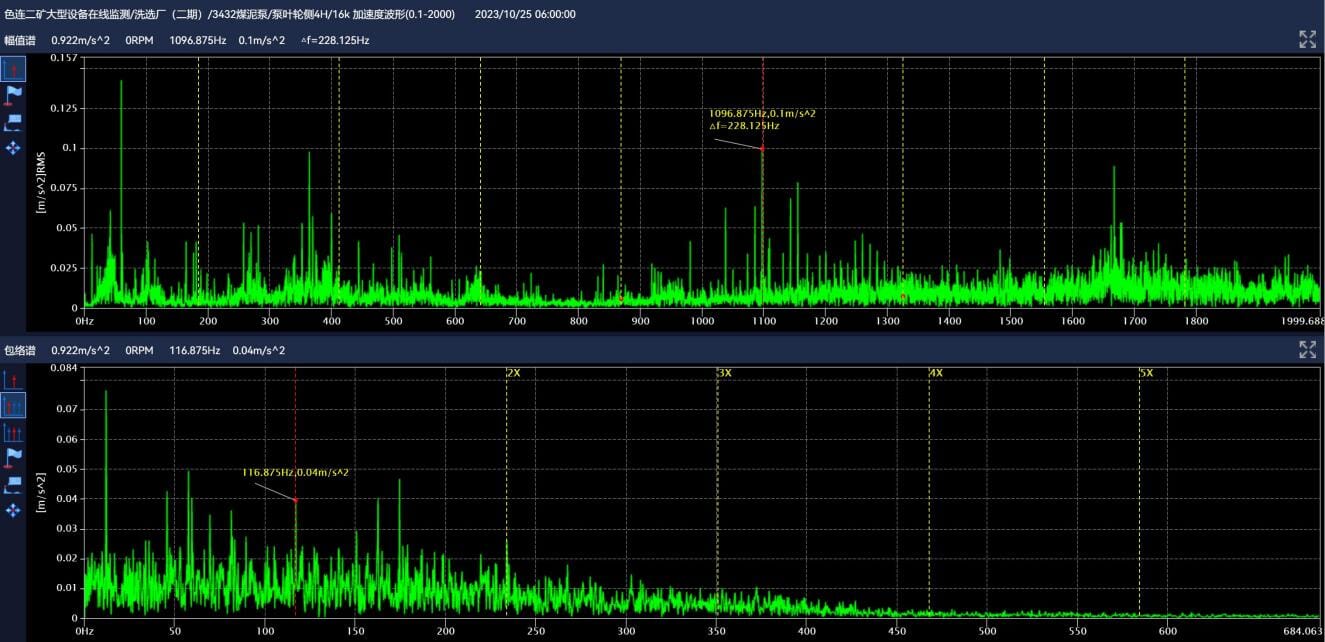
Task: Click the 3X harmonic marker label
Action: coord(724,373)
